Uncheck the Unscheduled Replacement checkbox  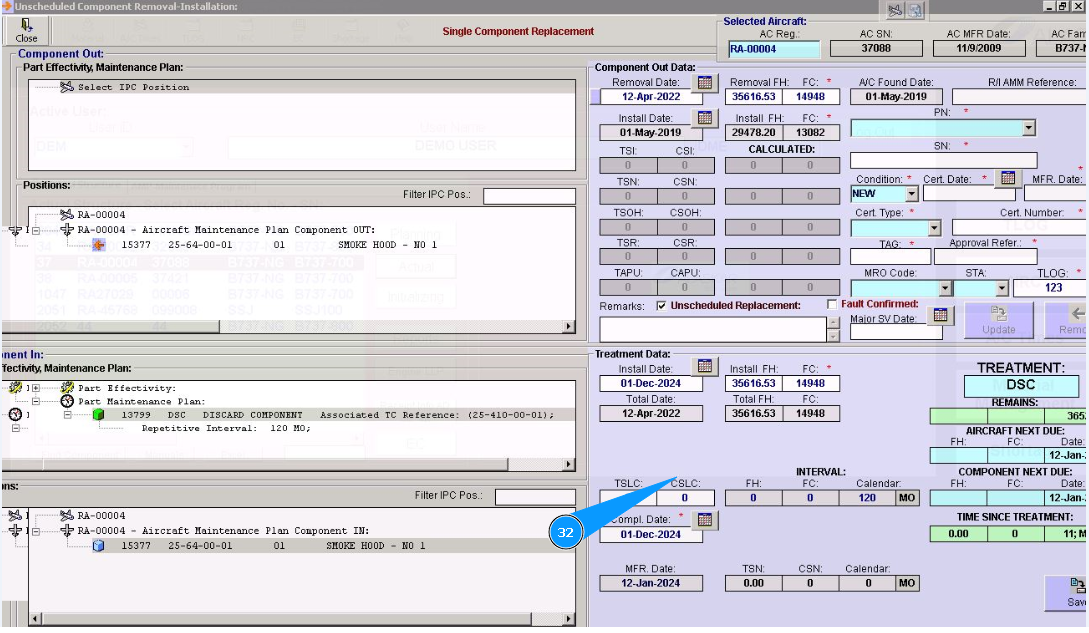click(662, 305)
